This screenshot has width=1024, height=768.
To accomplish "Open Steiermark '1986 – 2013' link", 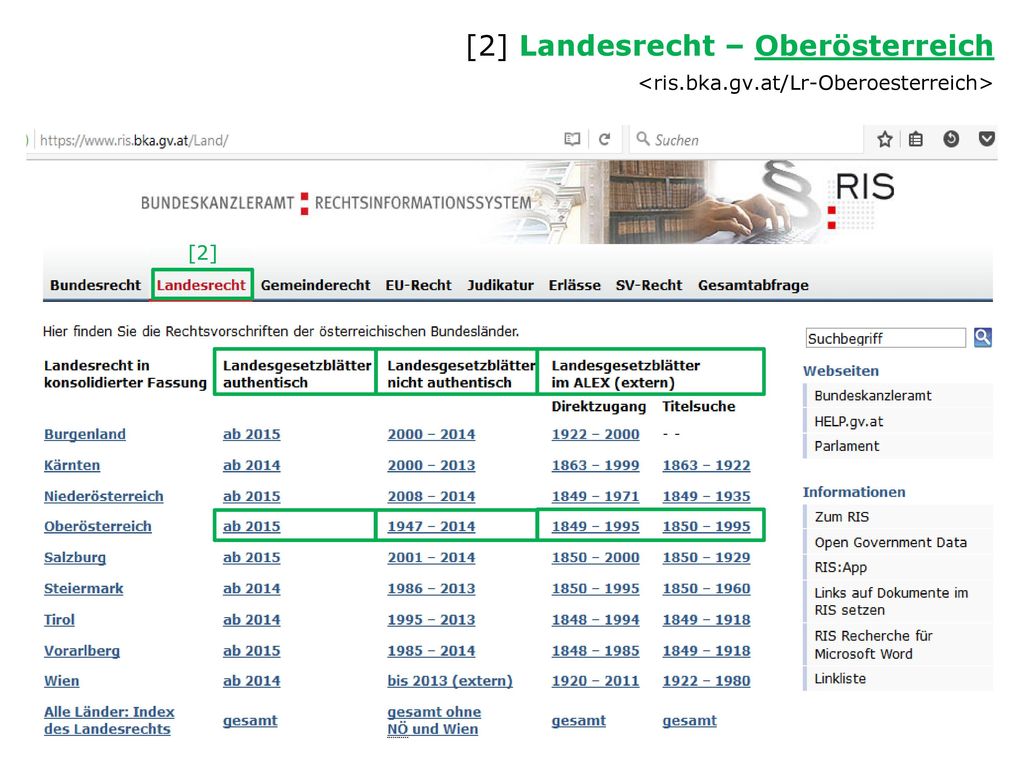I will click(431, 588).
